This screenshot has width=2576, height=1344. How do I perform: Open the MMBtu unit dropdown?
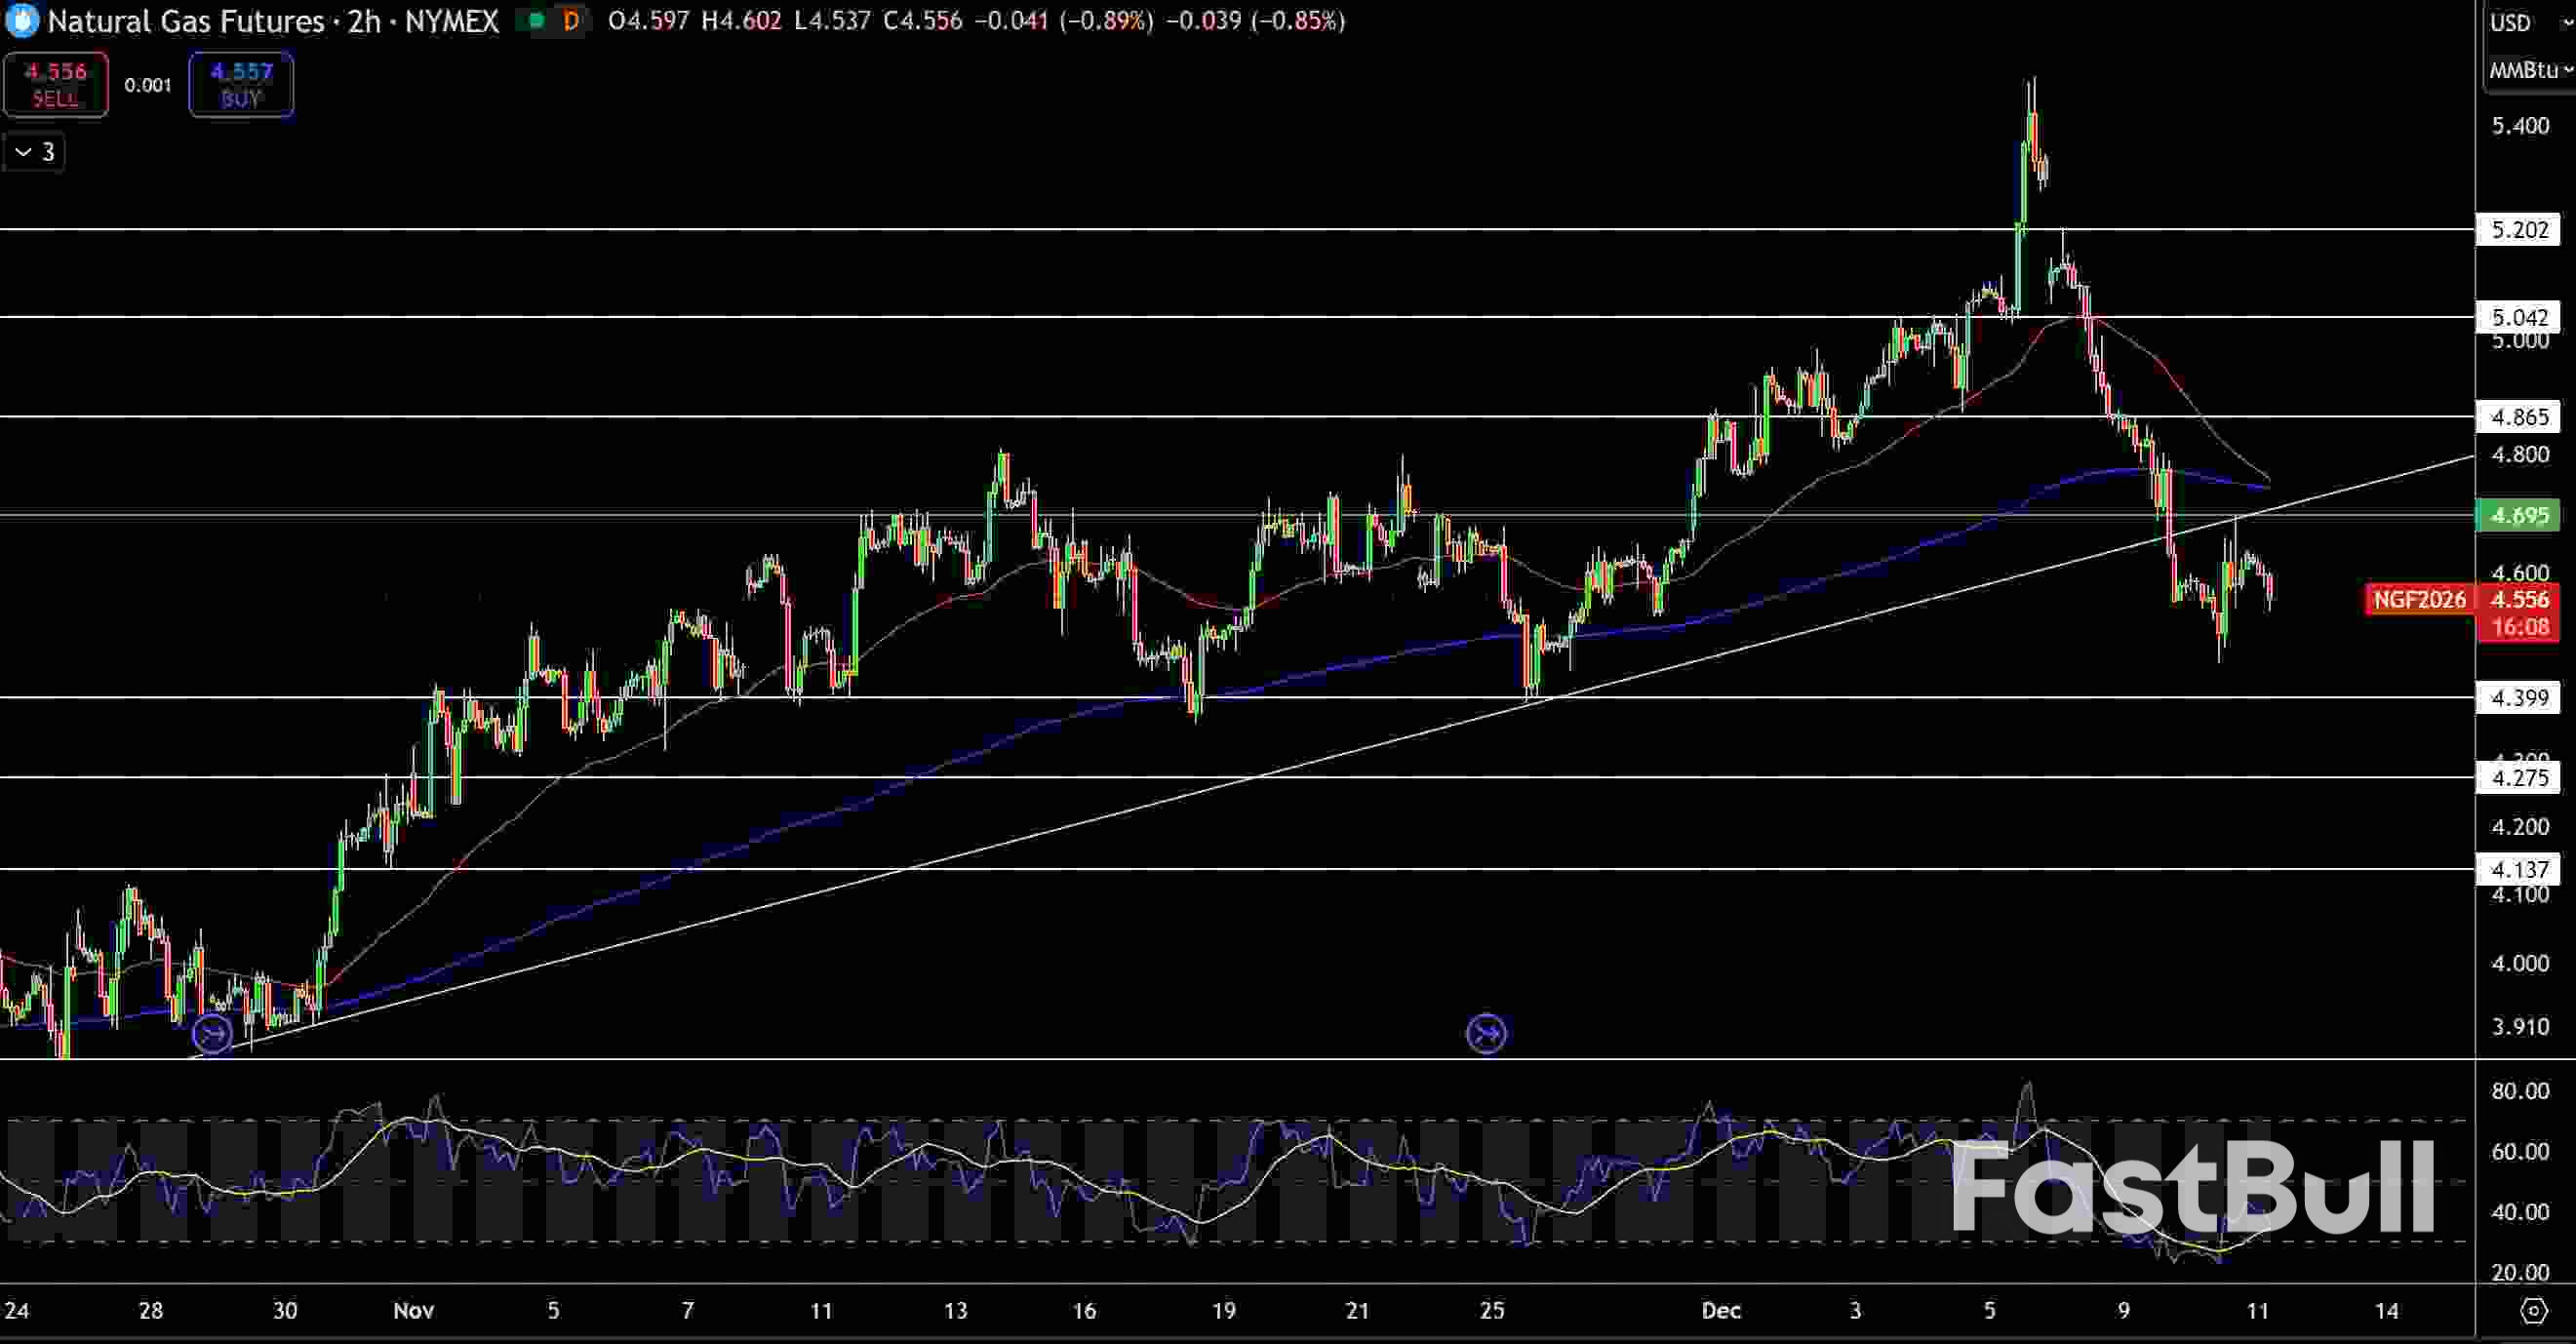[2524, 69]
